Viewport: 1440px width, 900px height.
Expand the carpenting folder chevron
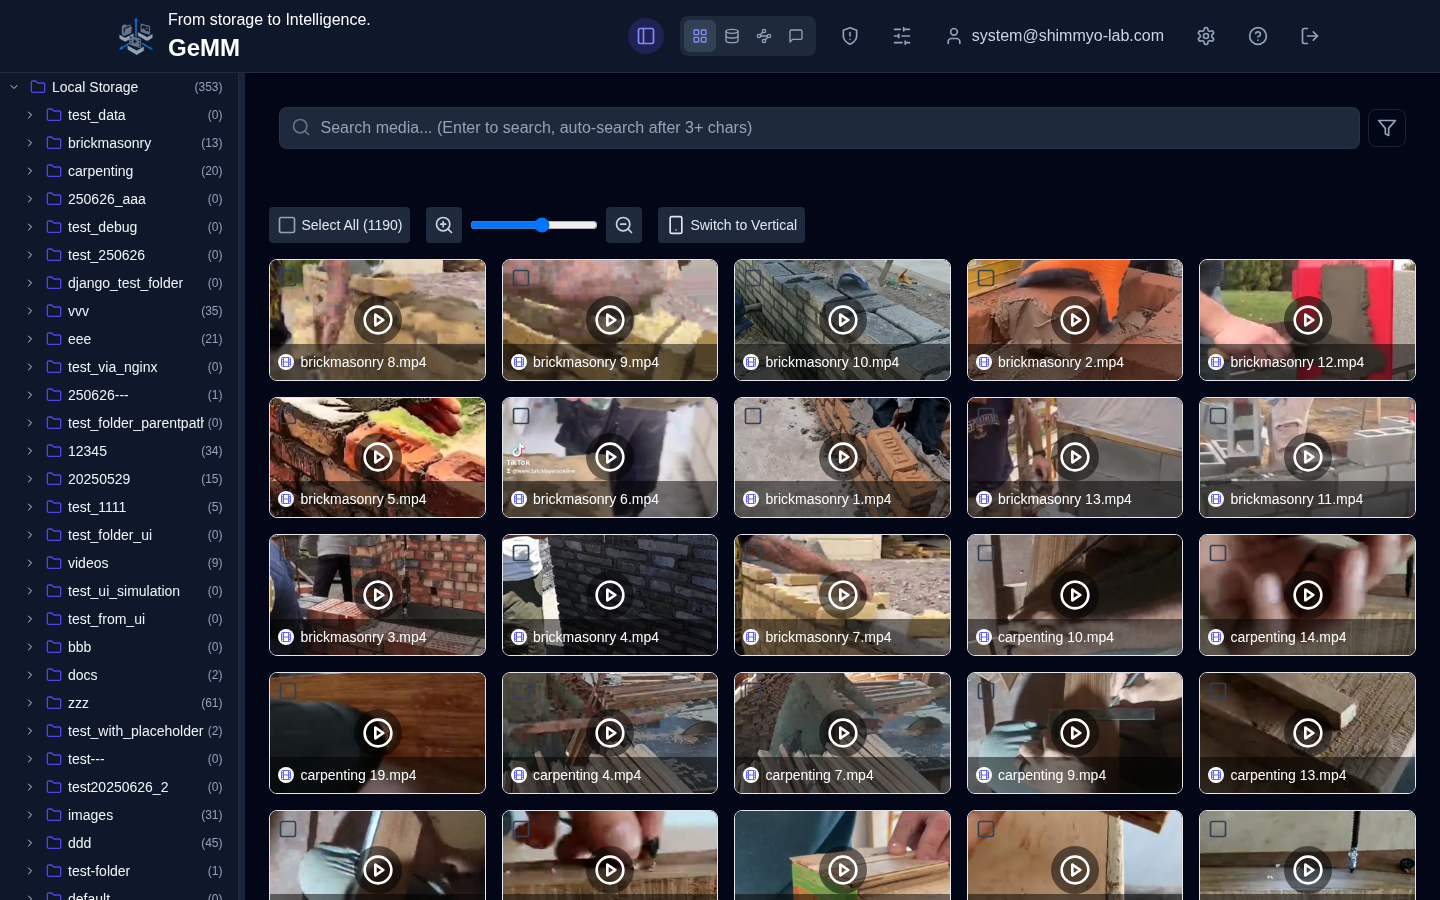30,171
